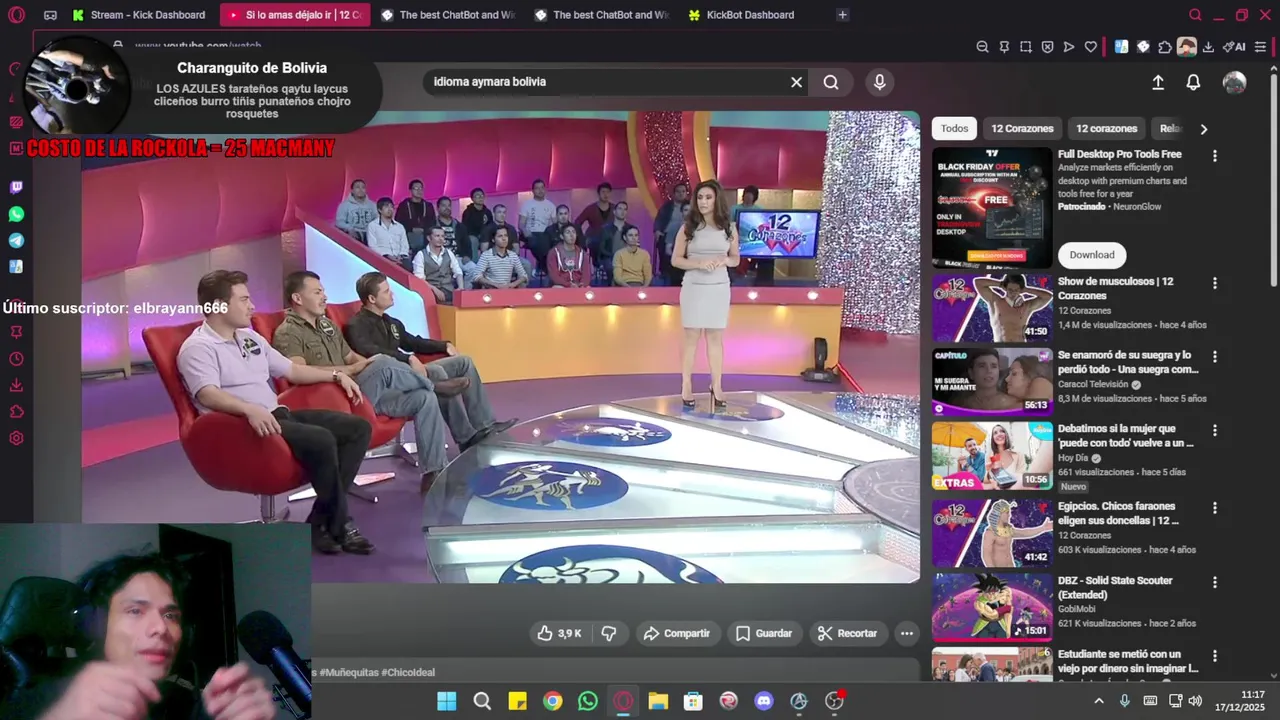1280x720 pixels.
Task: Open menu for 'Show de musculosos' video
Action: pyautogui.click(x=1215, y=283)
